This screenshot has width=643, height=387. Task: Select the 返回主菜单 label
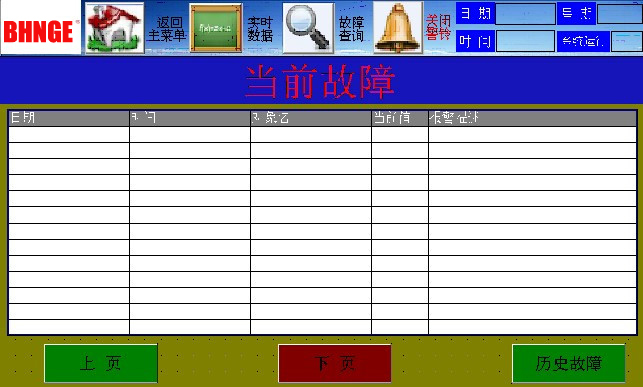(167, 29)
